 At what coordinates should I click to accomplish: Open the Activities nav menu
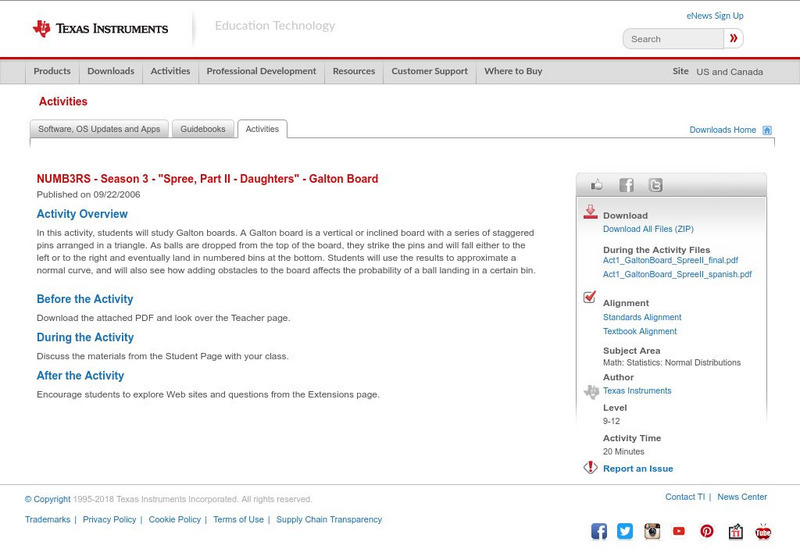coord(170,71)
